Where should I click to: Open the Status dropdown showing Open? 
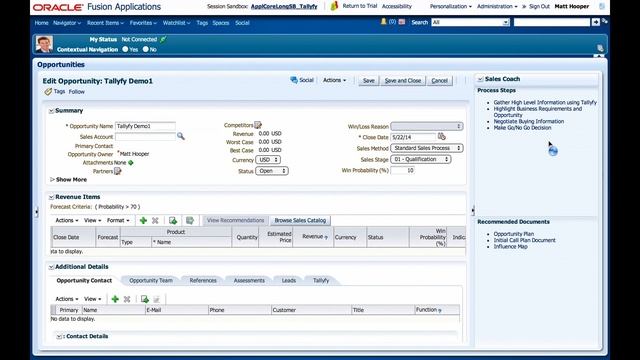coord(272,171)
